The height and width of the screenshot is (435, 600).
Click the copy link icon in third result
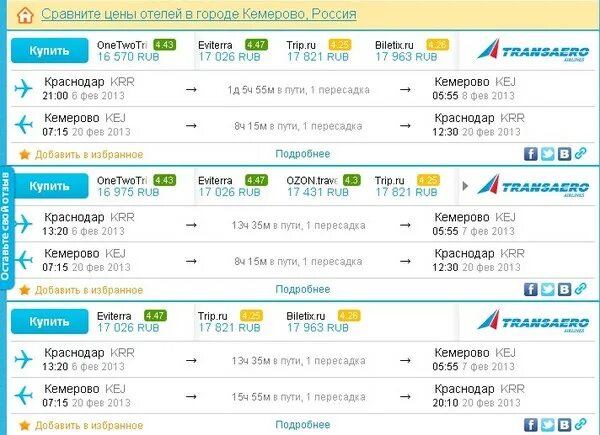pos(580,424)
